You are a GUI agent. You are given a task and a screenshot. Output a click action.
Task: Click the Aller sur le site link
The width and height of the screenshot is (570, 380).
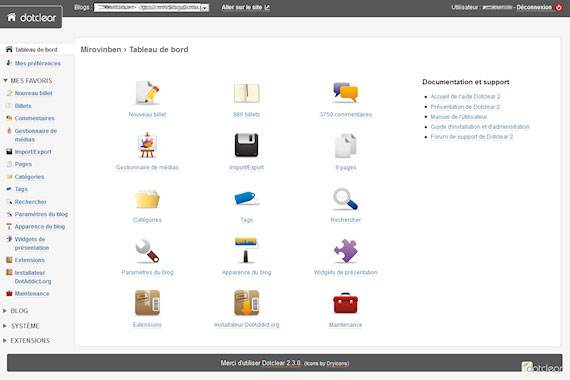pos(246,7)
